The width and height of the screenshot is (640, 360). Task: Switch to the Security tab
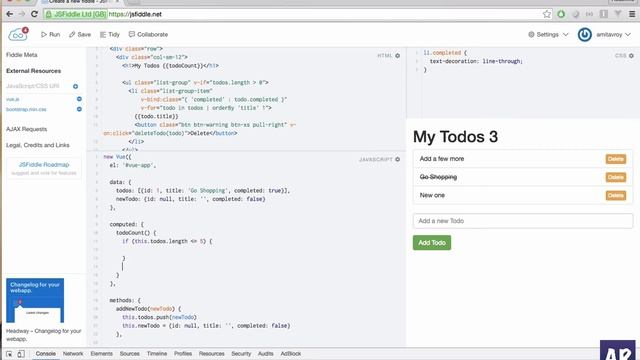(x=241, y=353)
